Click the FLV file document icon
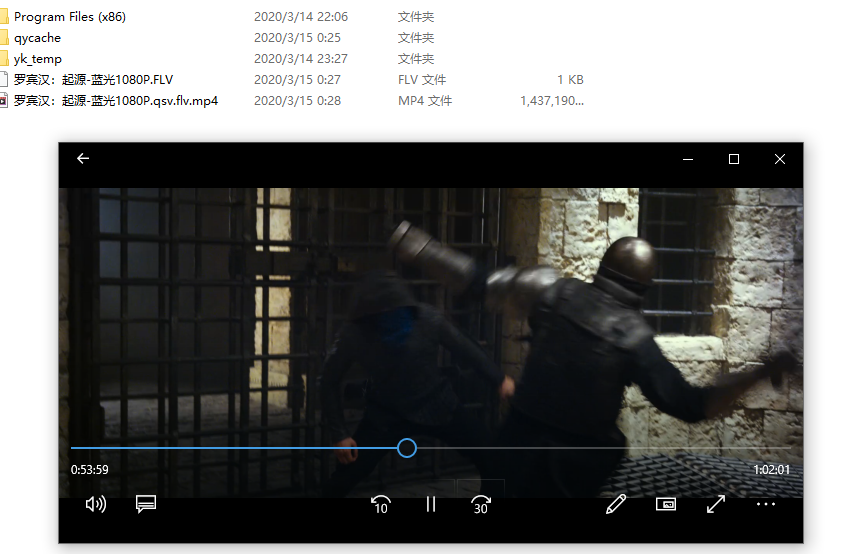The width and height of the screenshot is (843, 554). [4, 80]
